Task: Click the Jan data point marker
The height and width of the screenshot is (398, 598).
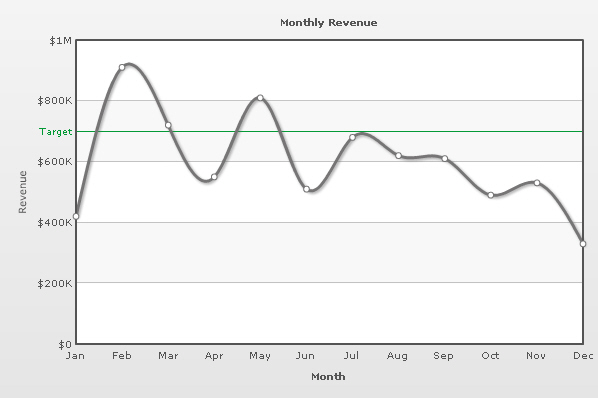Action: (76, 217)
